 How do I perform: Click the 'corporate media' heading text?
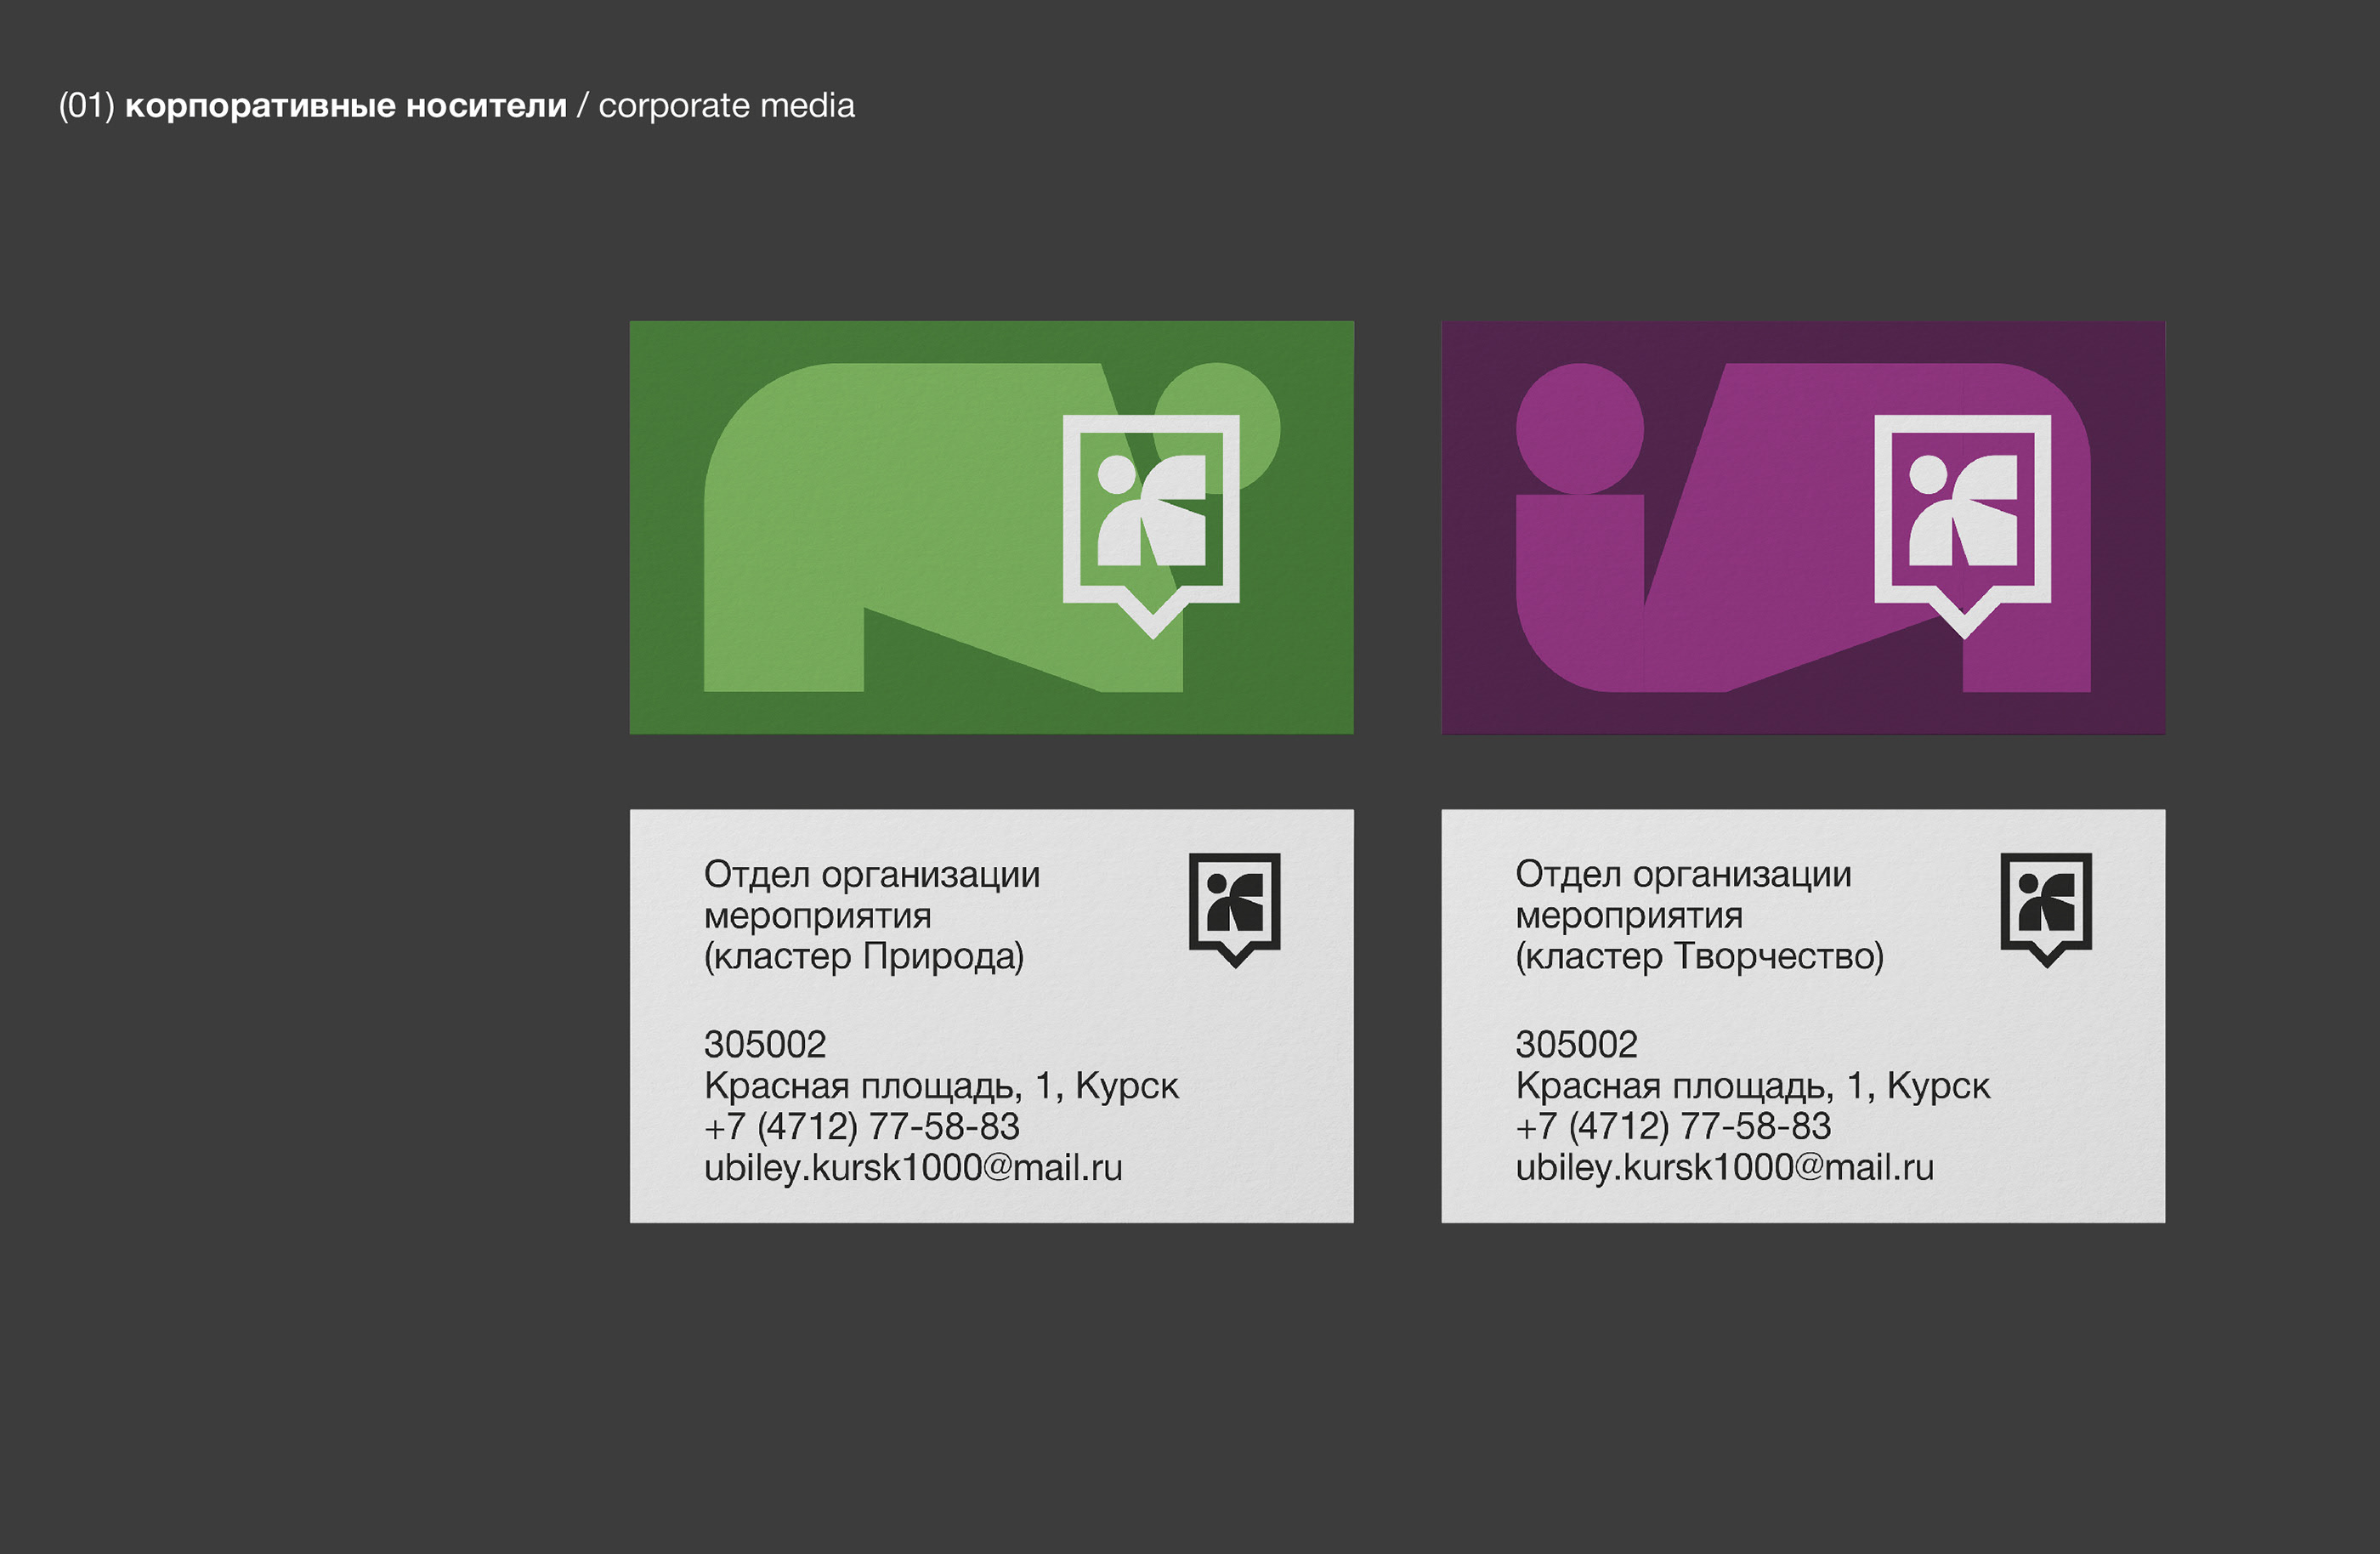point(726,106)
